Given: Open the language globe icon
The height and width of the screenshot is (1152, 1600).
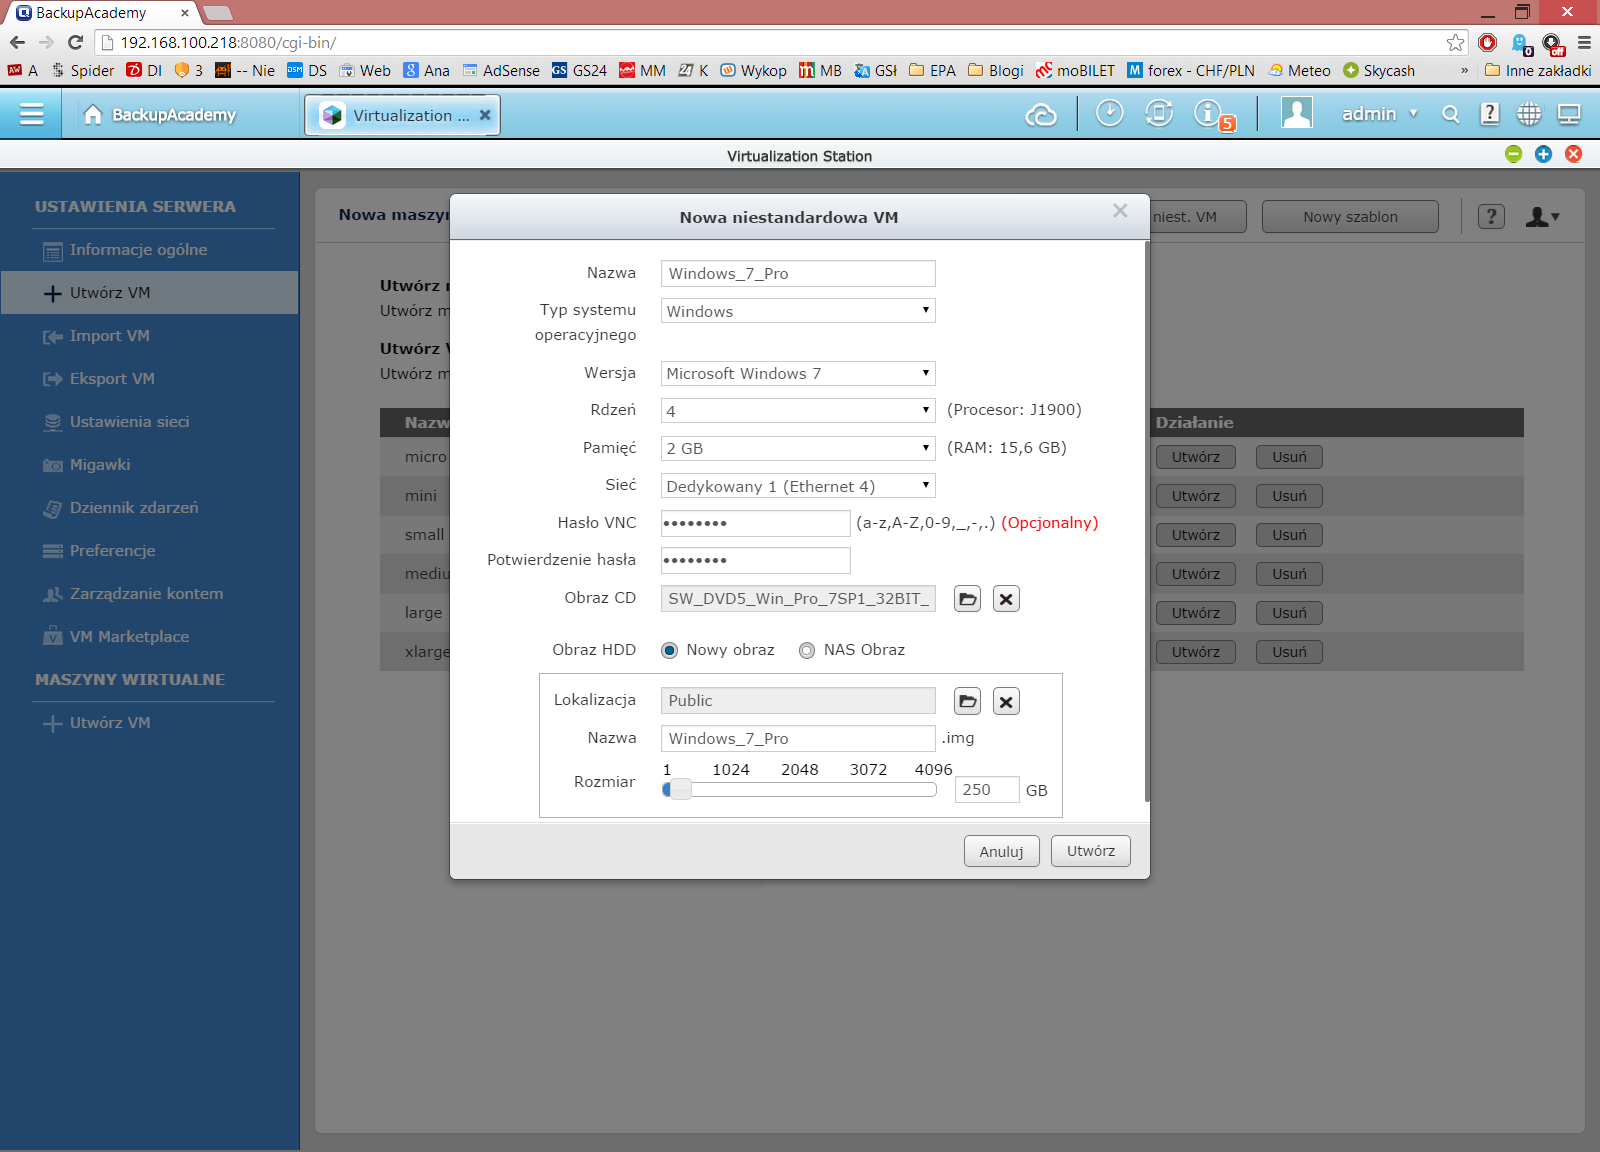Looking at the screenshot, I should (x=1529, y=114).
